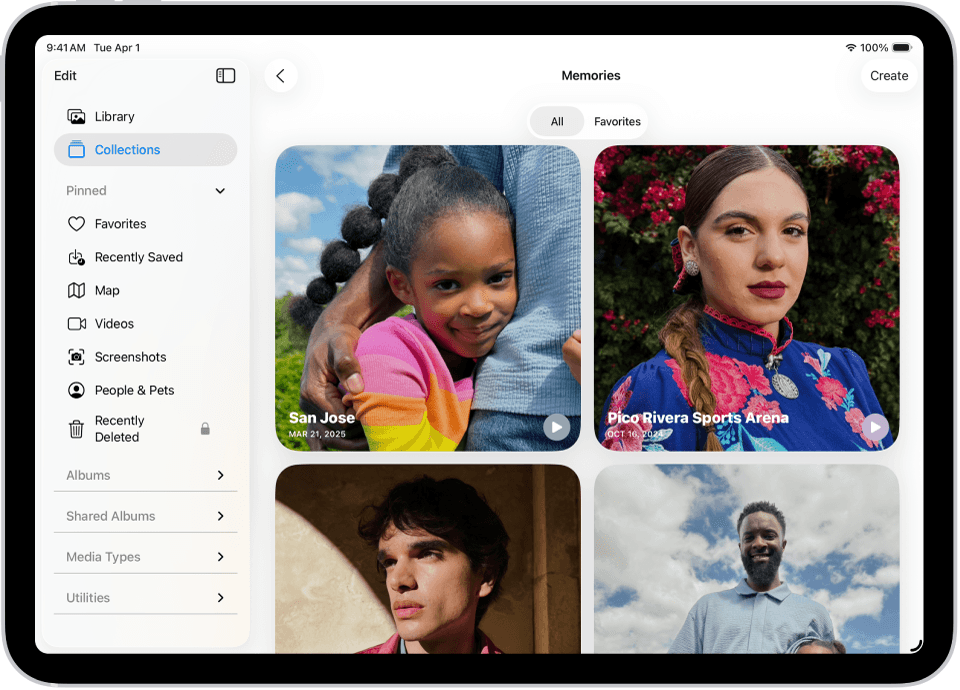Expand the Media Types section chevron
Image resolution: width=960 pixels, height=690 pixels.
coord(220,557)
